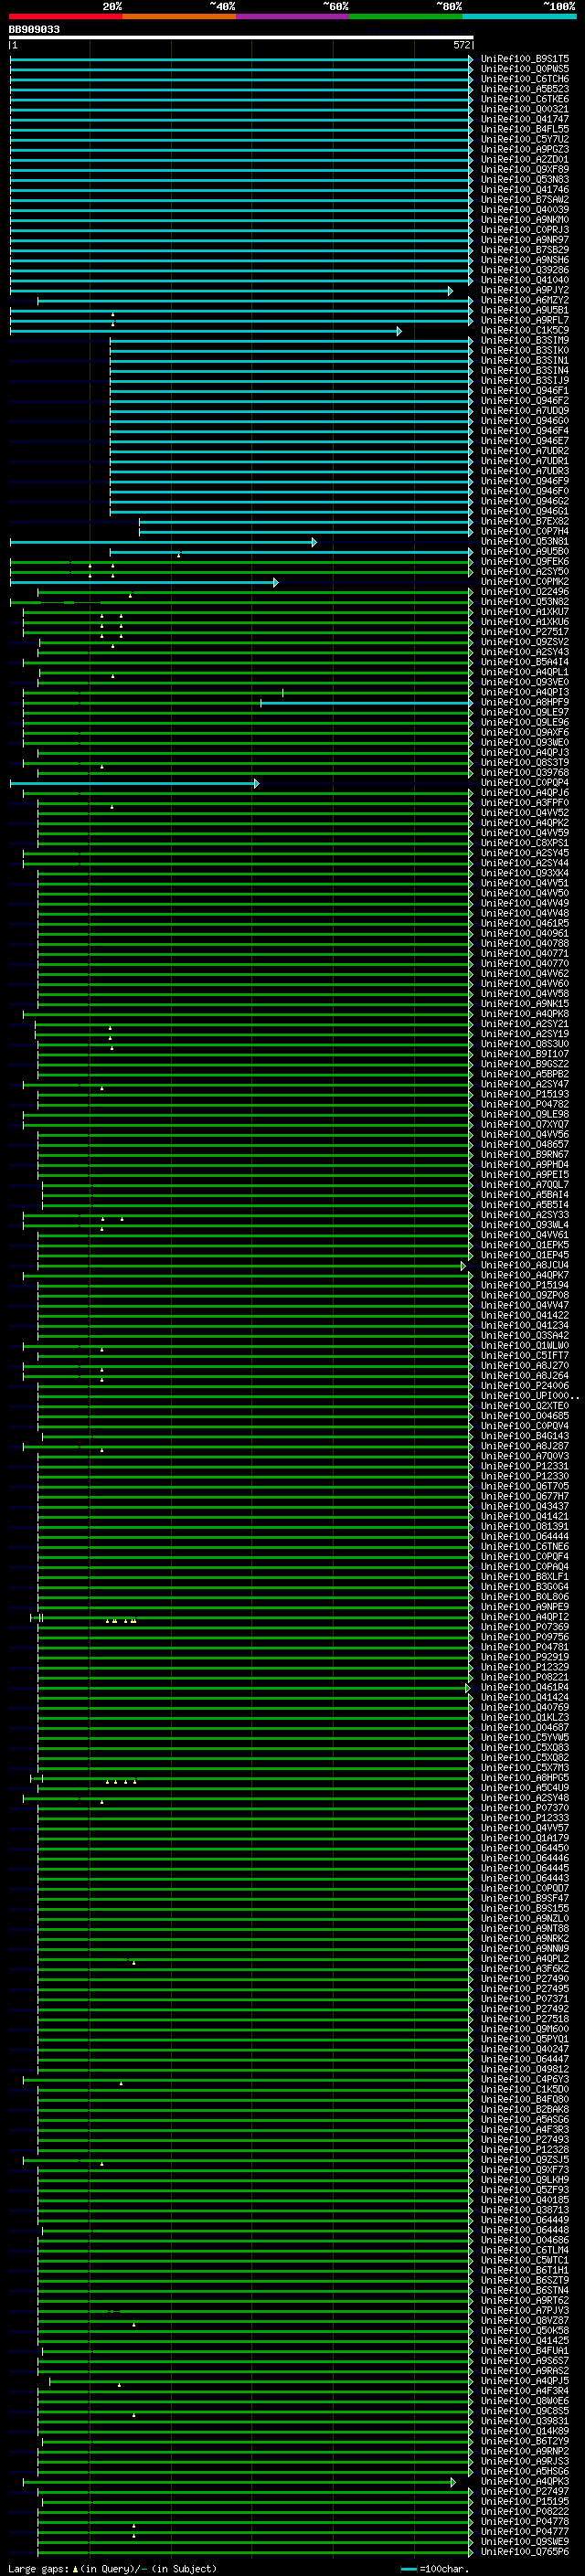Click the UniRef100_Q946F1 hit label
This screenshot has width=585, height=2576.
pos(524,391)
